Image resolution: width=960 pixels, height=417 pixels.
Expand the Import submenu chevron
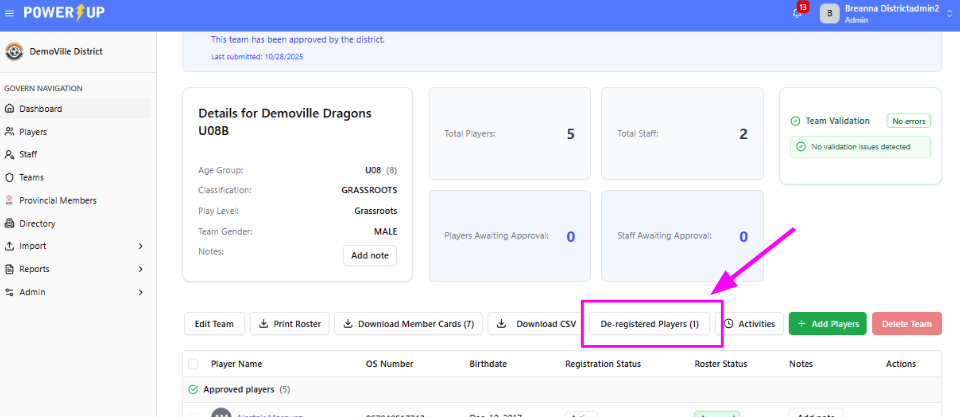point(140,246)
